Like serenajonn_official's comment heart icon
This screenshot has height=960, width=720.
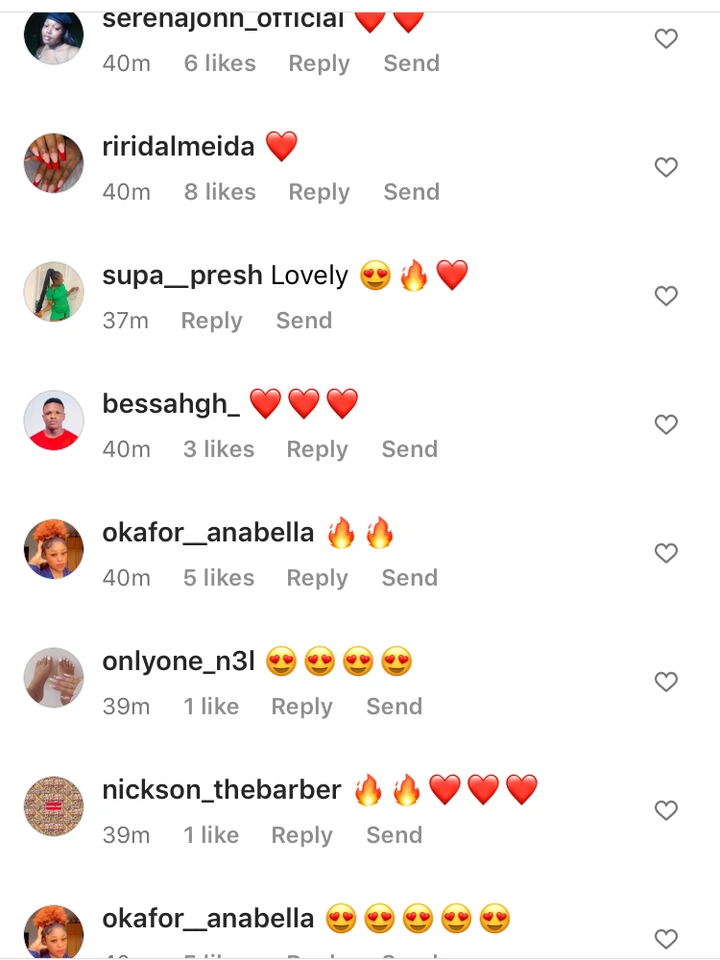666,38
